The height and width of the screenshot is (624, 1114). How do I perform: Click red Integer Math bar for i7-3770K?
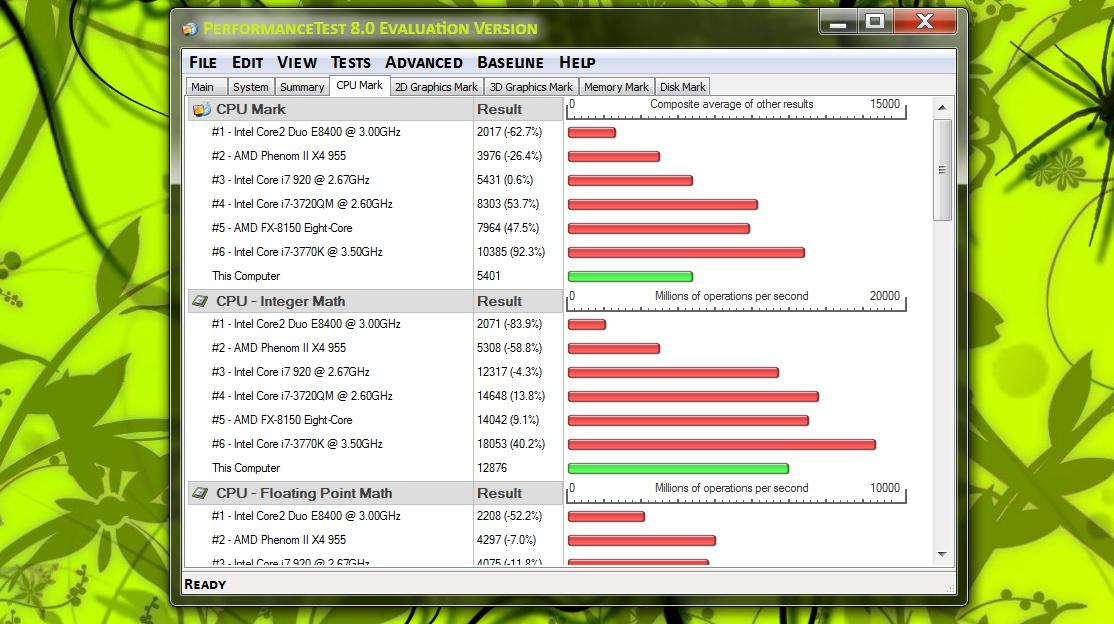[722, 444]
